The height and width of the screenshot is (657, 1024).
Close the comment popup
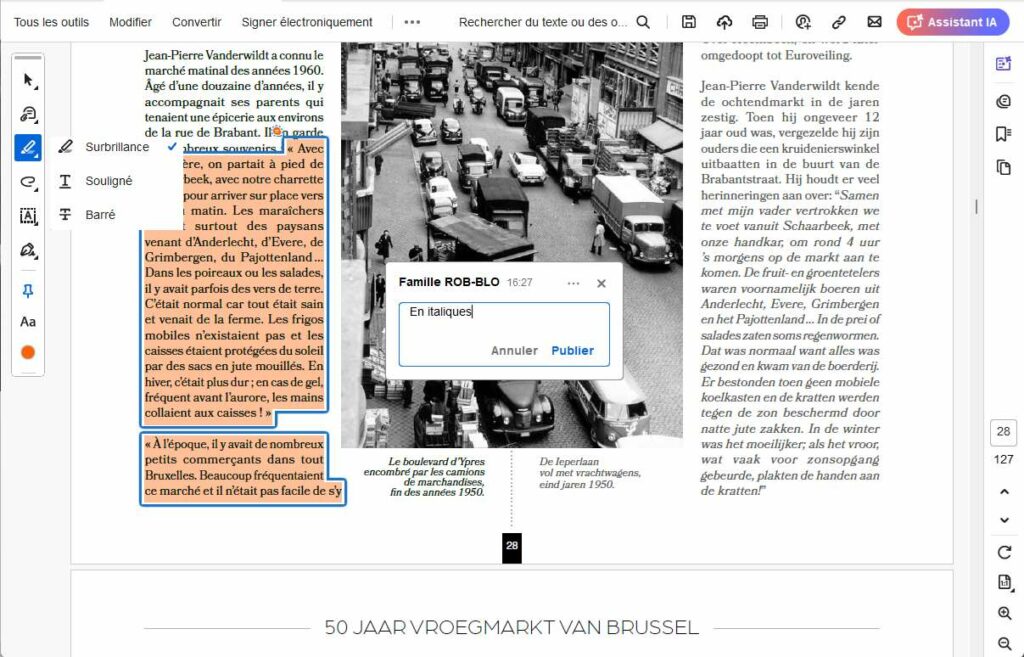click(x=601, y=283)
